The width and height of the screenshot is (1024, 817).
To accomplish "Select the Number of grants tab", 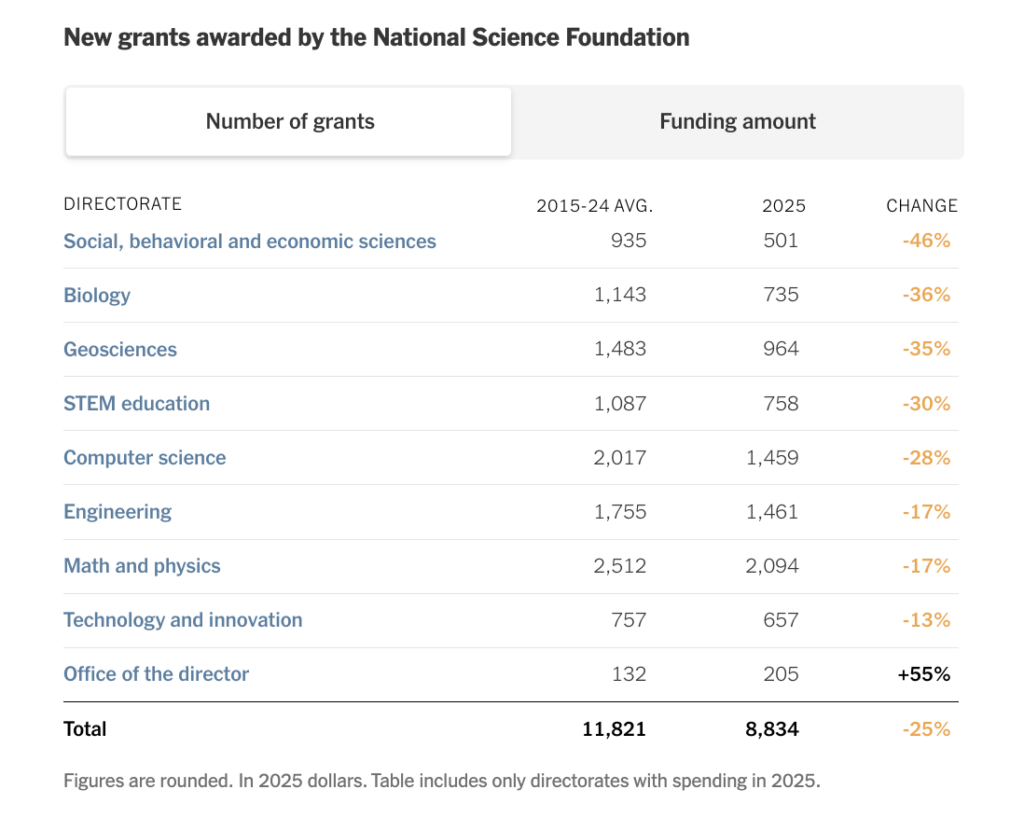I will [x=289, y=122].
